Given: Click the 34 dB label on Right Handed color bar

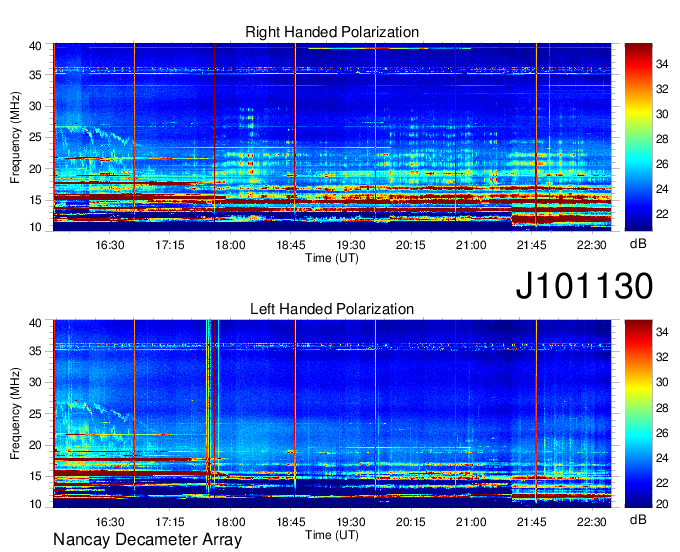Looking at the screenshot, I should click(x=662, y=65).
